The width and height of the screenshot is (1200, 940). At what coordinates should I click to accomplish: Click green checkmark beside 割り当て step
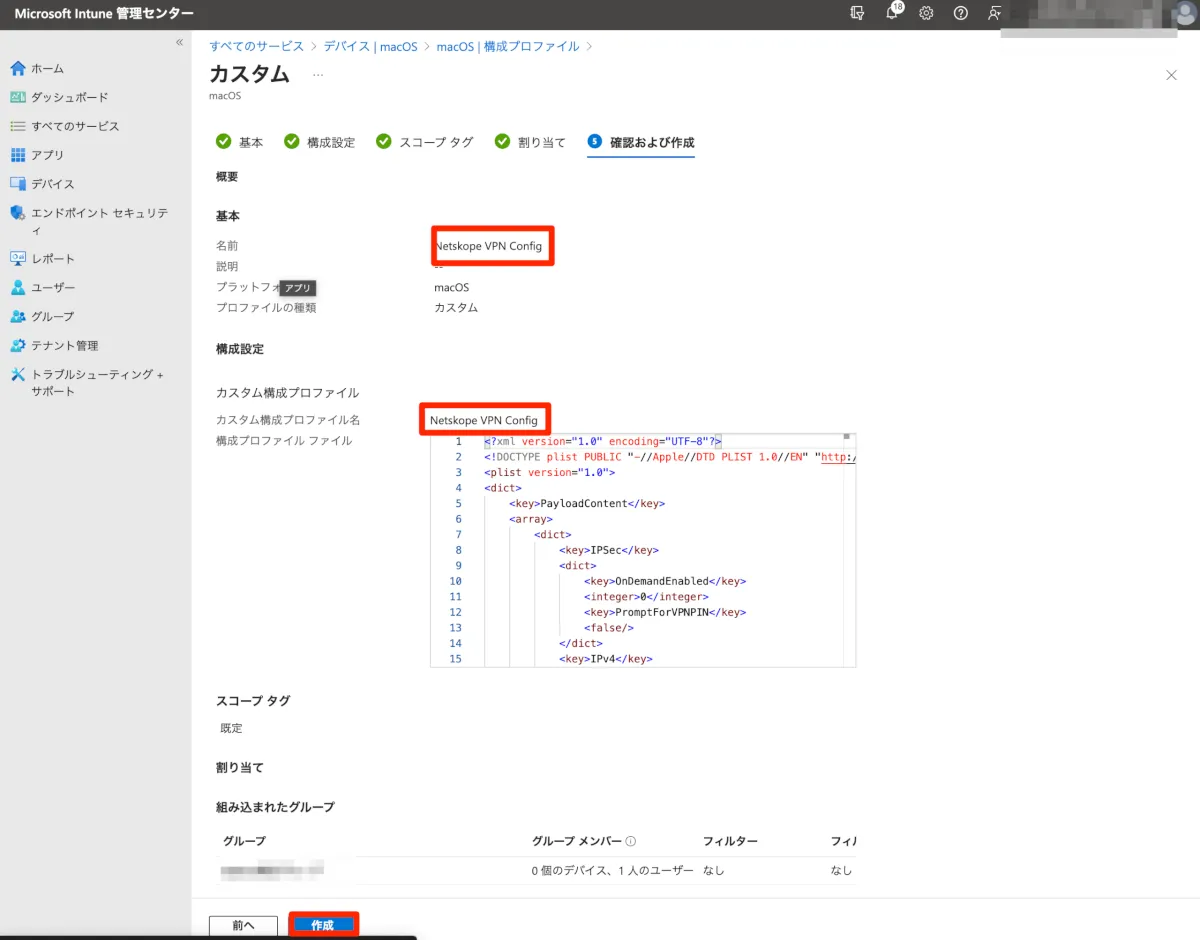click(502, 141)
